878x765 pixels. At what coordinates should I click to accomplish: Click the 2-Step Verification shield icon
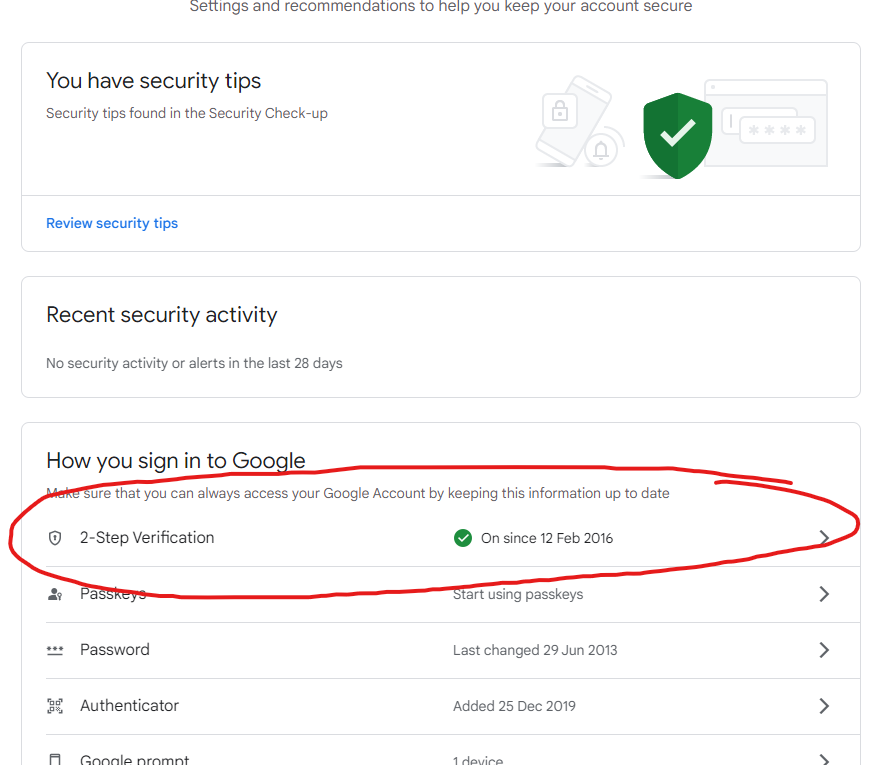(x=55, y=538)
